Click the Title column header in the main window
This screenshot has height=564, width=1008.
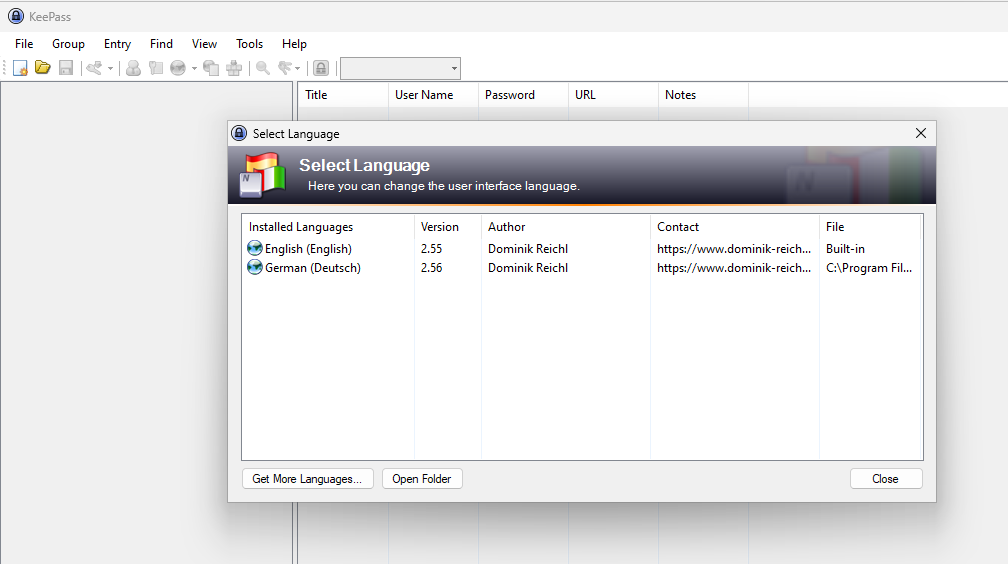(x=343, y=95)
